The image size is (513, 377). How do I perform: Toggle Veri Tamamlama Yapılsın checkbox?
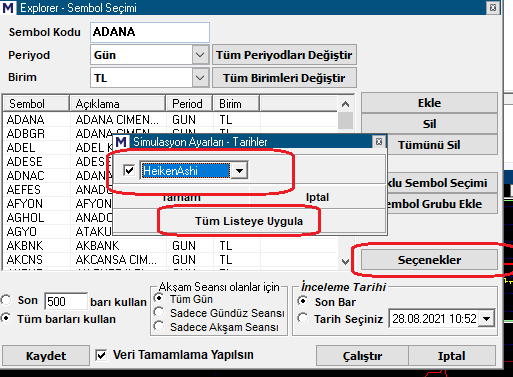click(x=101, y=355)
